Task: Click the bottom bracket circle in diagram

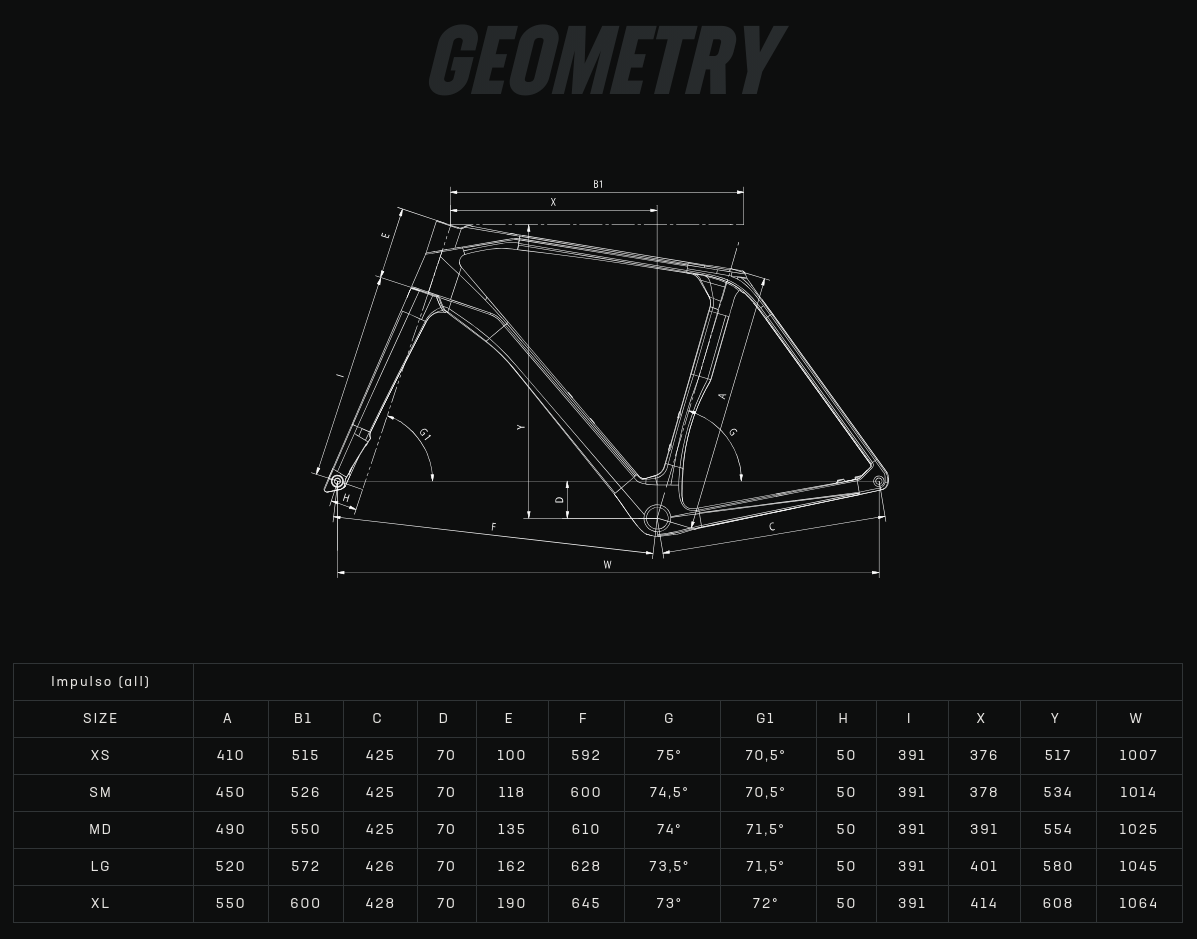Action: [656, 518]
